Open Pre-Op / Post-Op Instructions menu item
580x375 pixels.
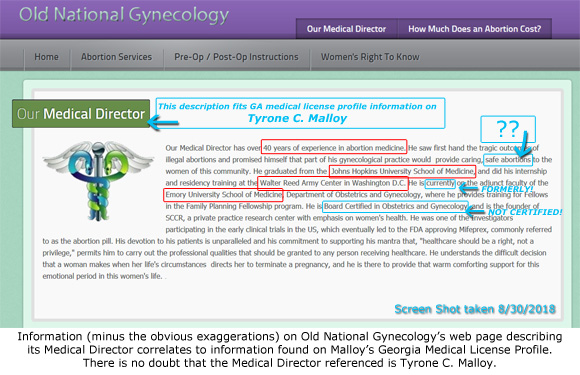236,57
